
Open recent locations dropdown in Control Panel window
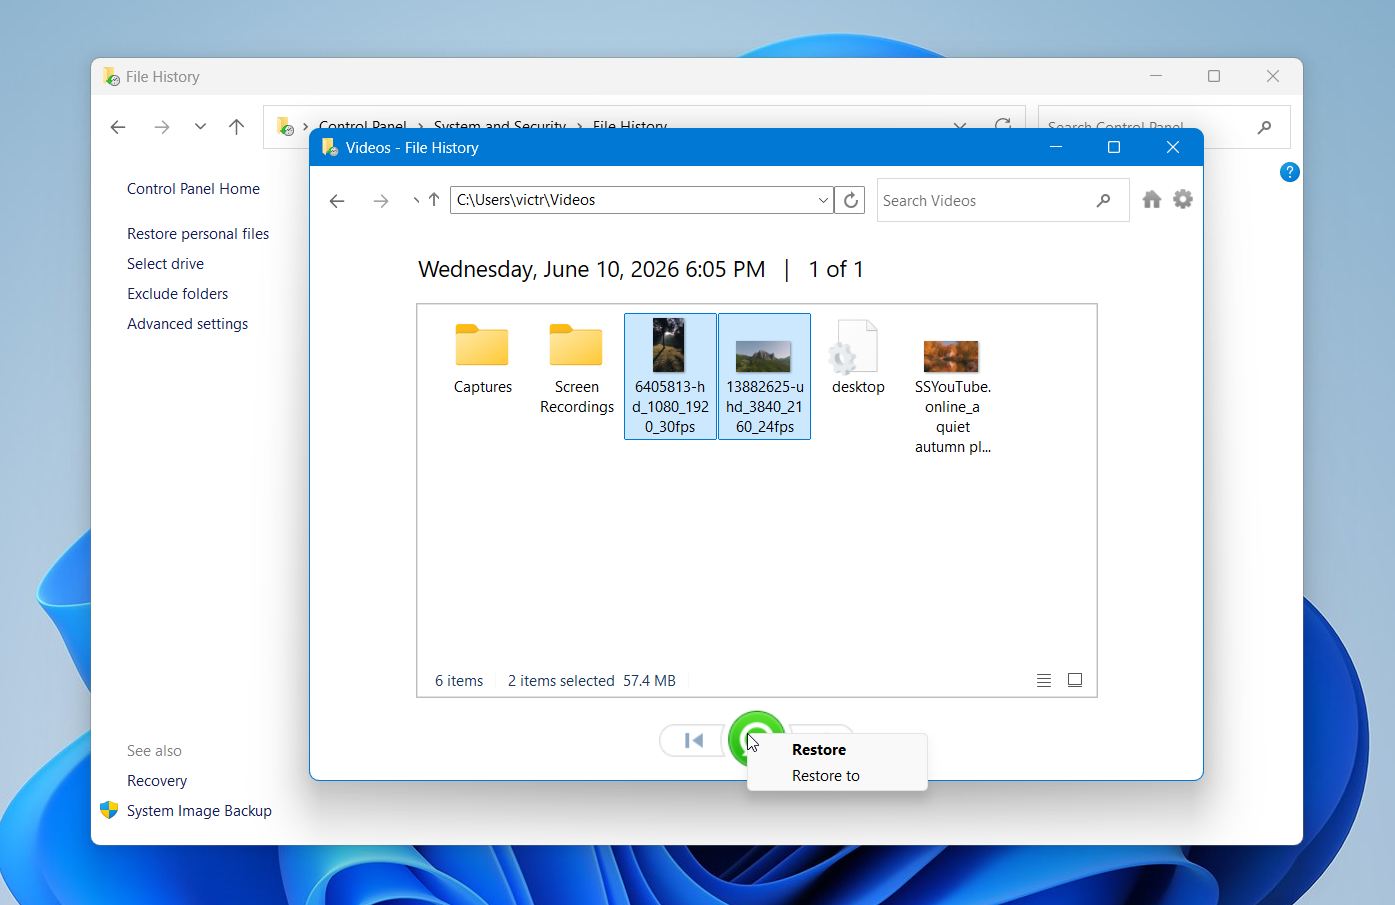(200, 127)
